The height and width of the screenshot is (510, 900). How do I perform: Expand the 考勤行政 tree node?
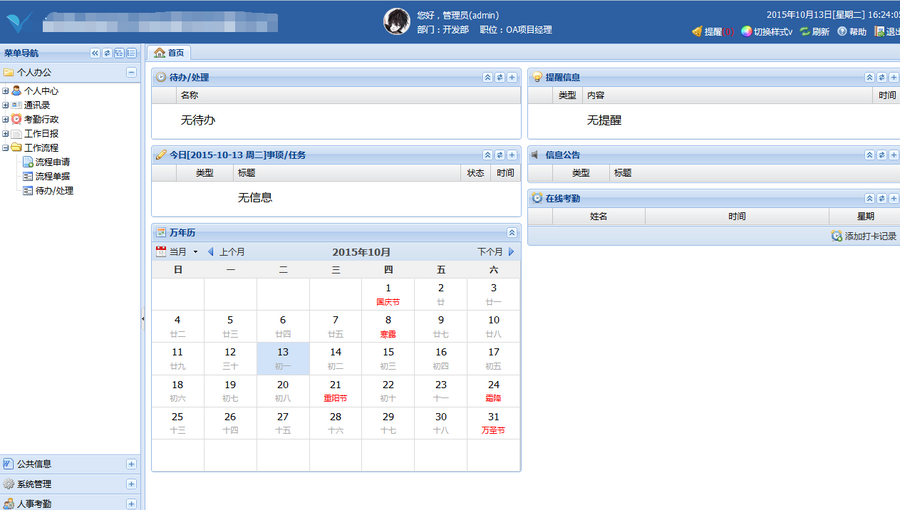pos(5,119)
